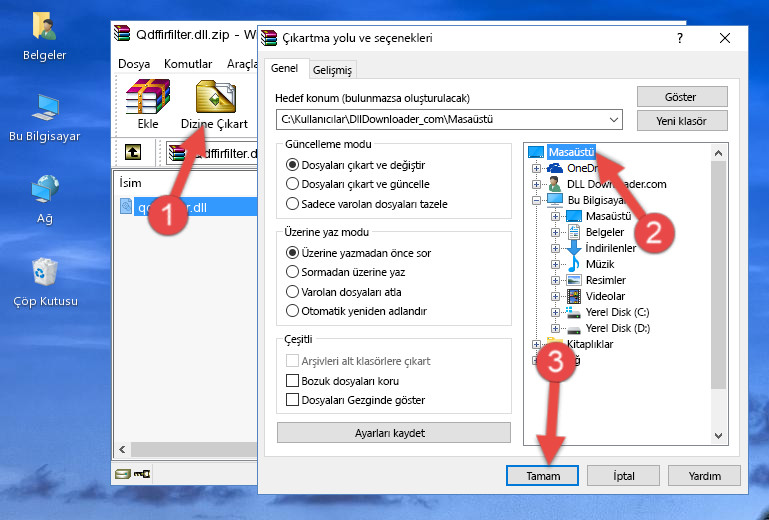Open the Belgeler desktop icon
The image size is (769, 520).
(x=44, y=37)
